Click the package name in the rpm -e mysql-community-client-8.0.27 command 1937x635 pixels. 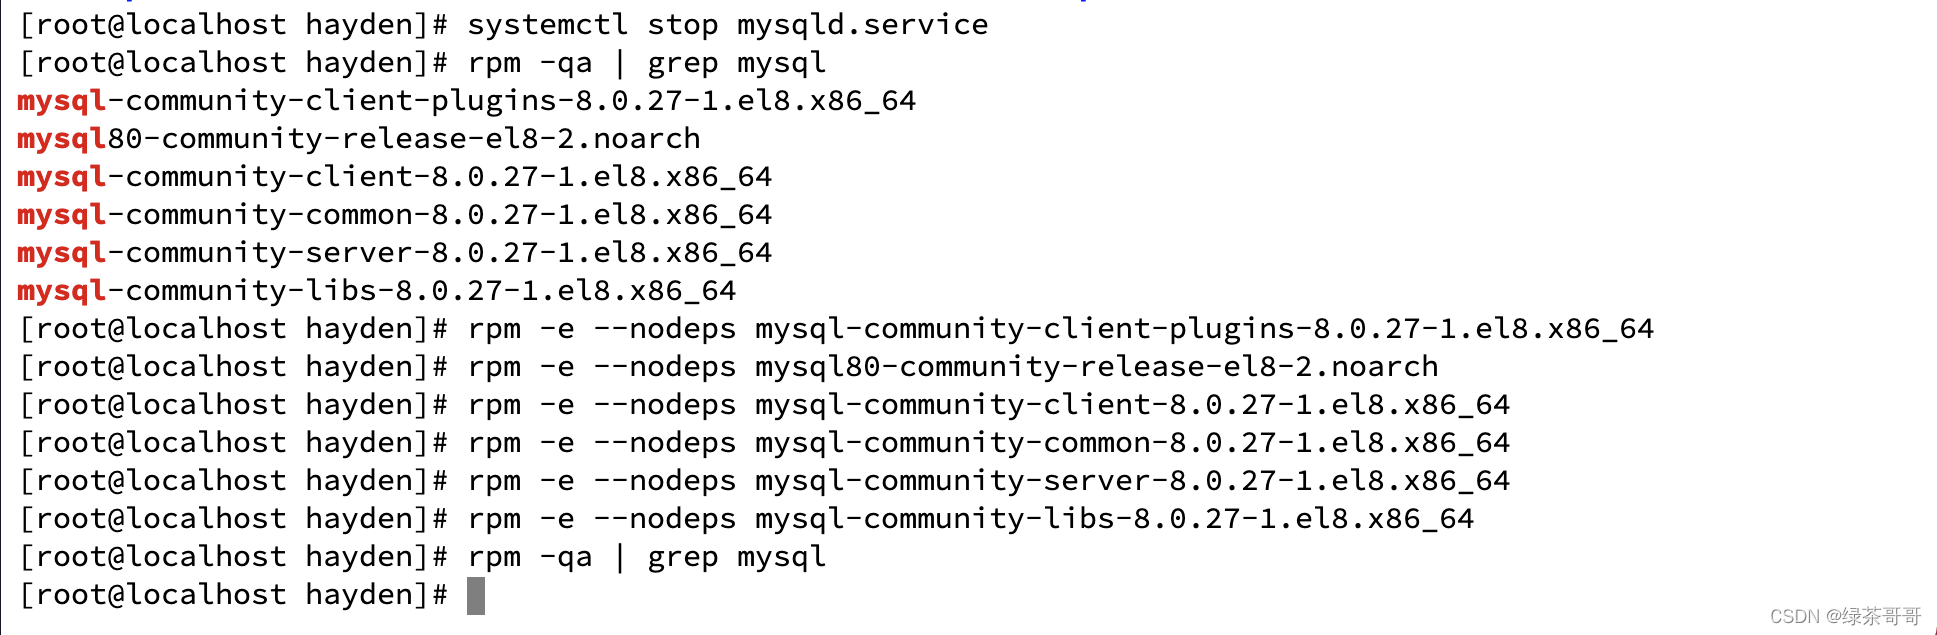[1132, 405]
